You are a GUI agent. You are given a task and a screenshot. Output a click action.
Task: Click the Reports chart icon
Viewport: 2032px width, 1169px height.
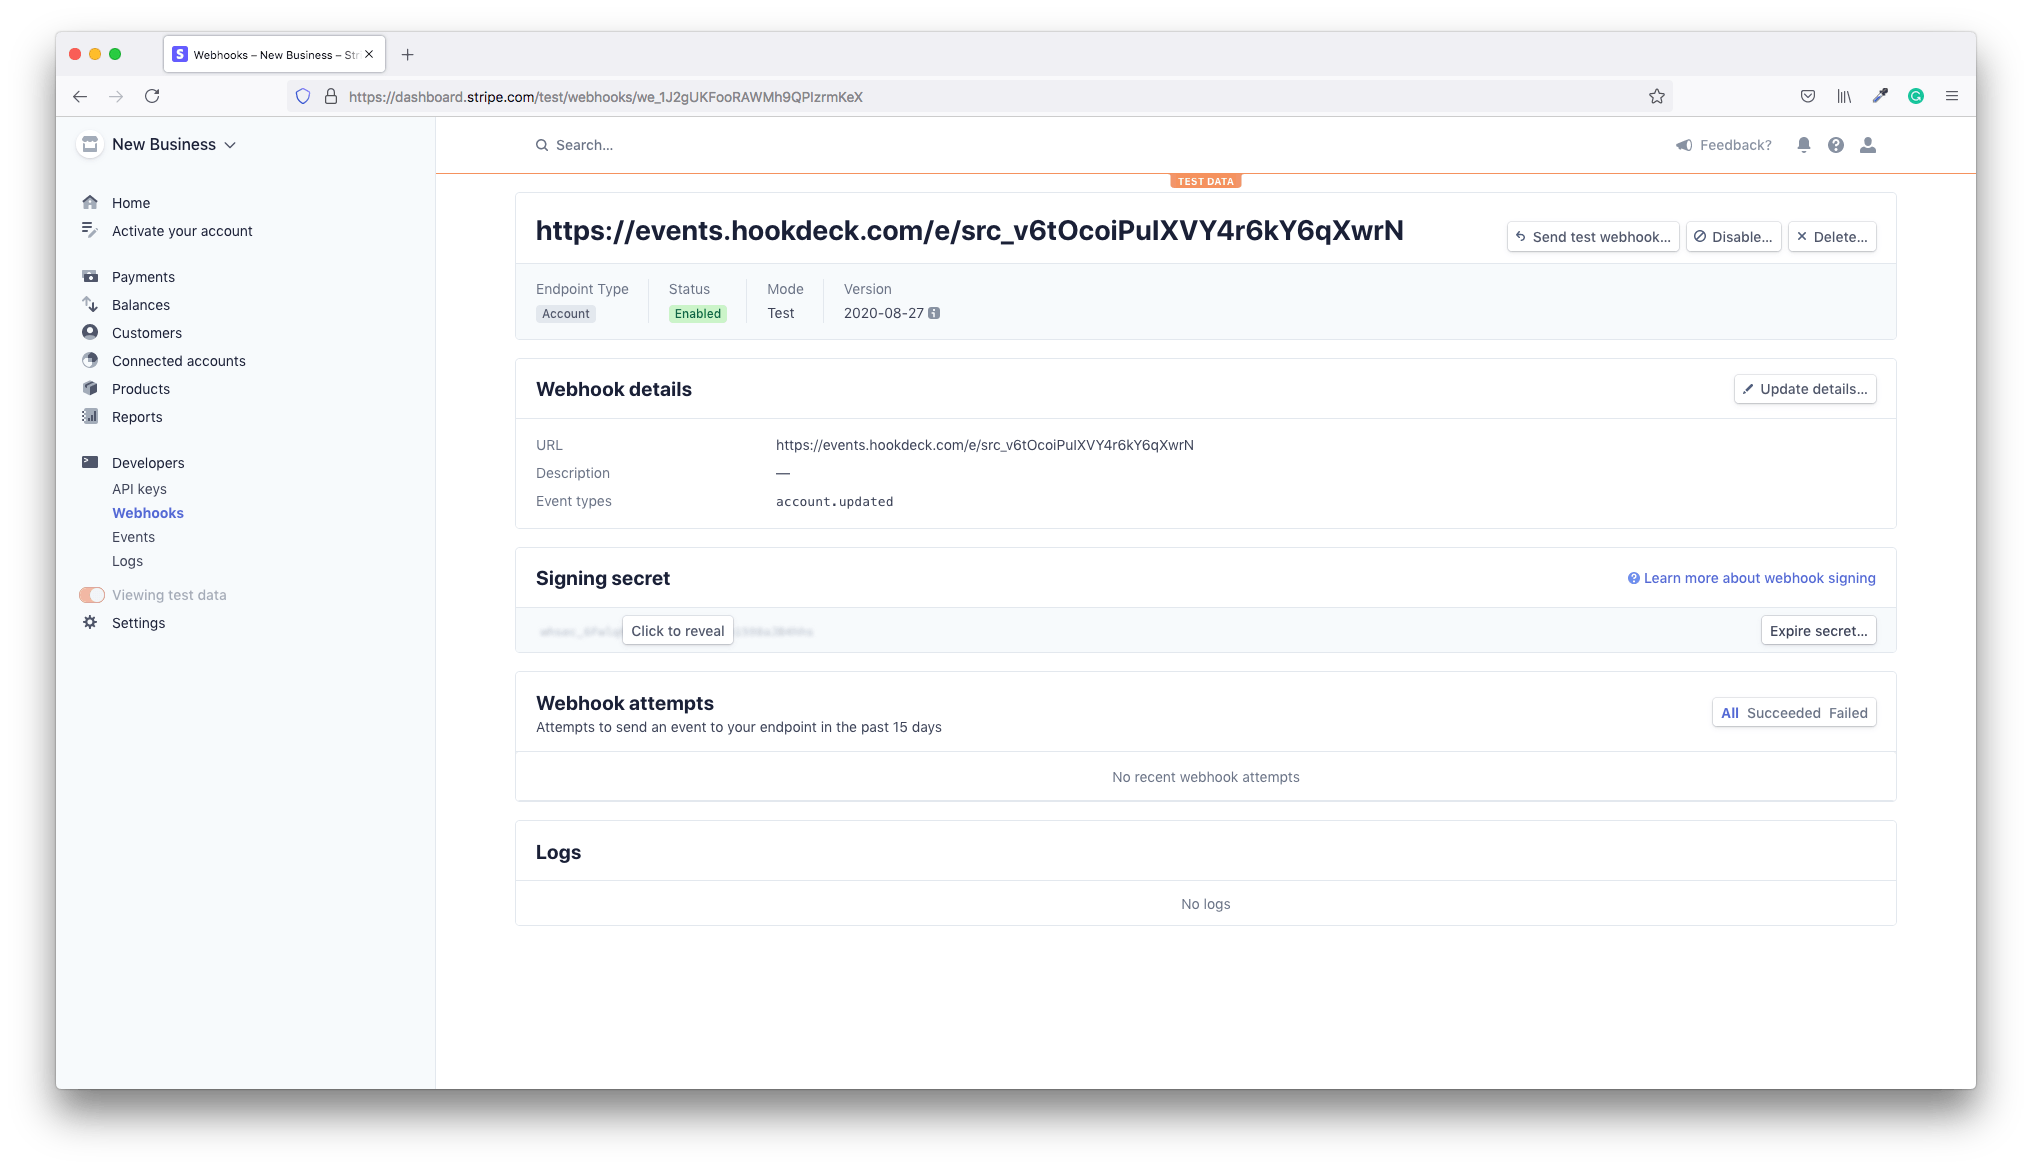point(90,416)
